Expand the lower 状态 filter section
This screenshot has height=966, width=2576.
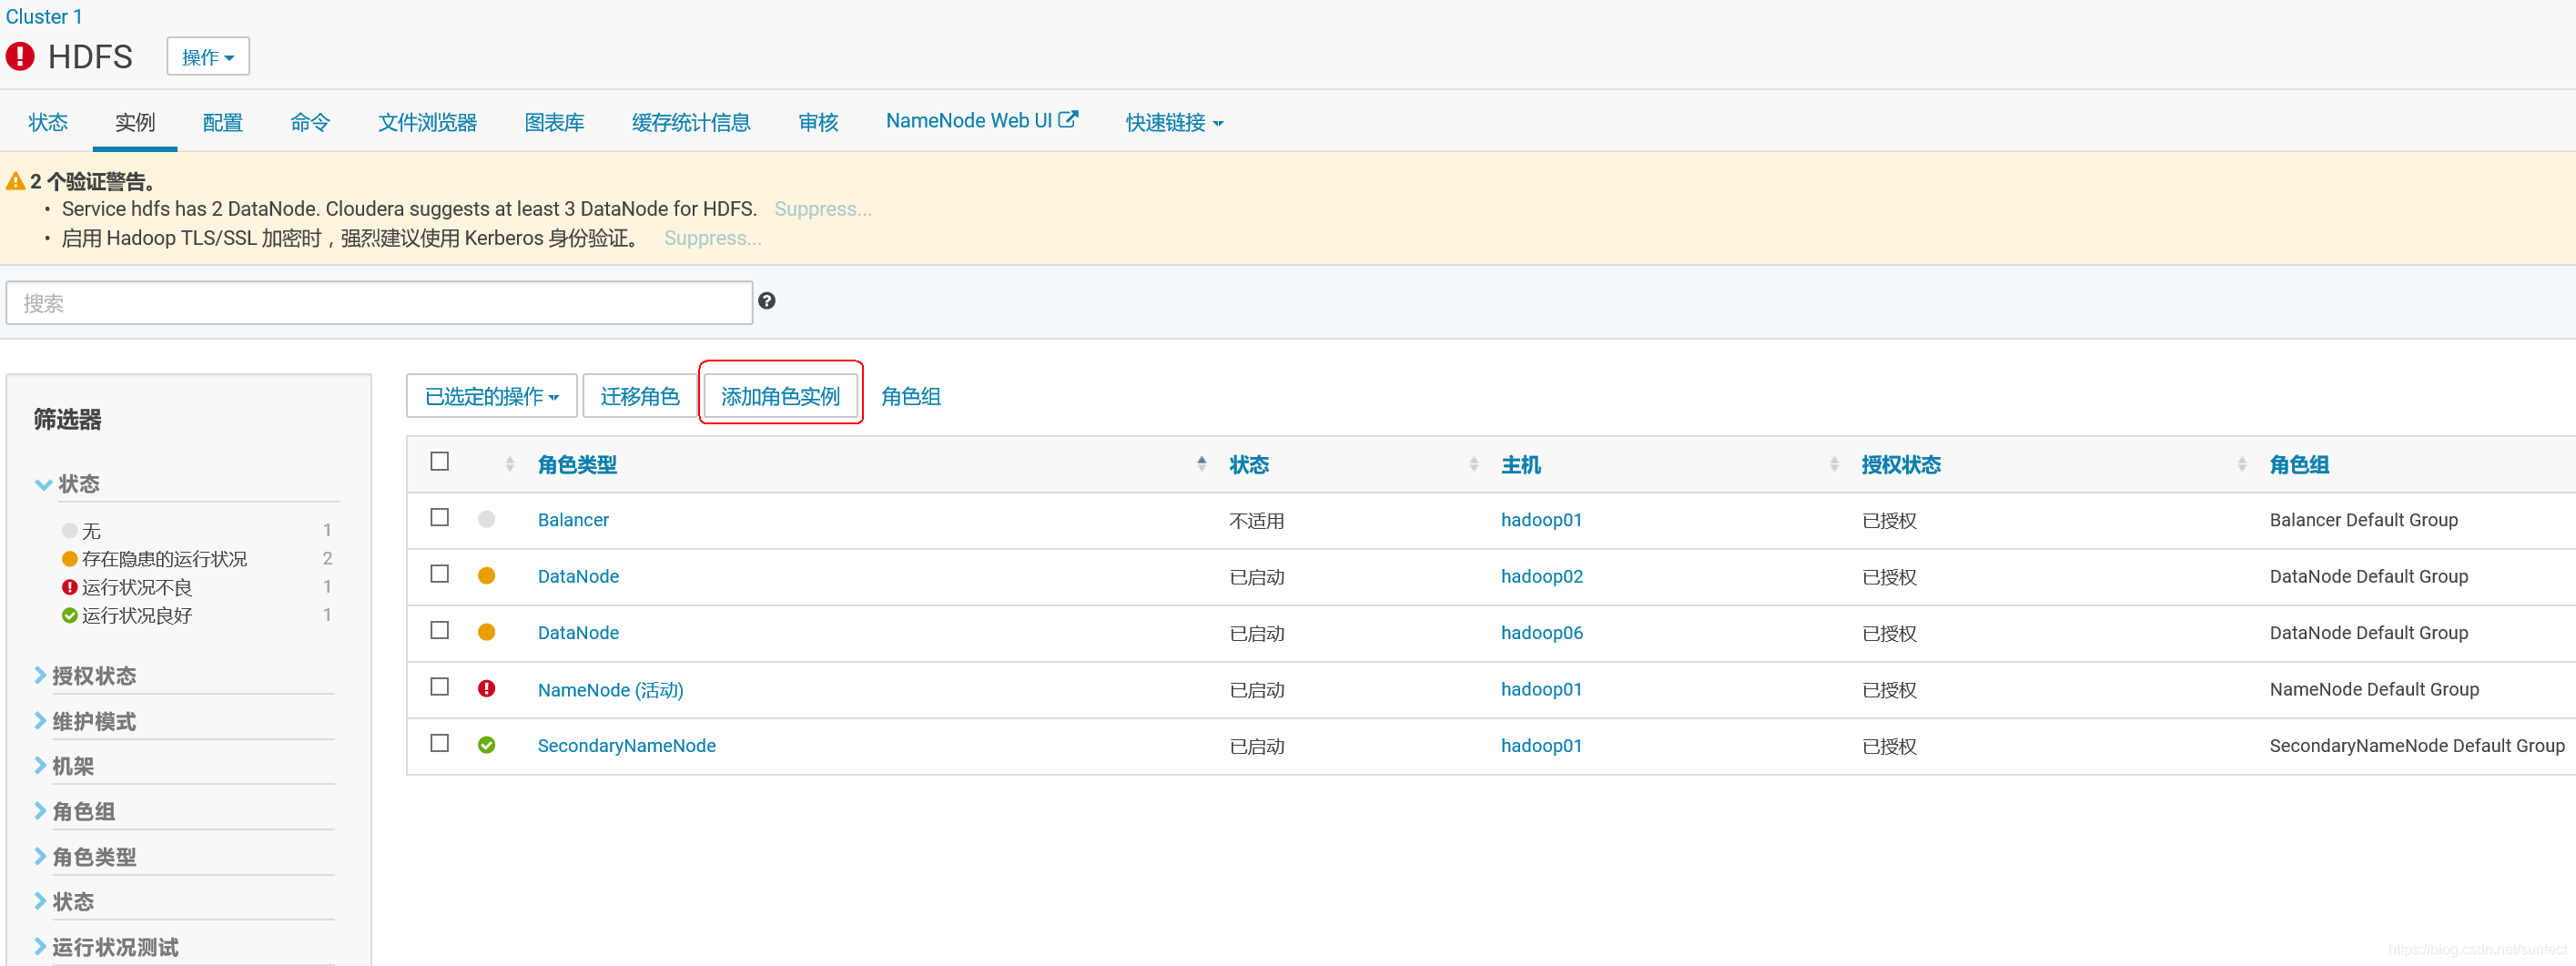pyautogui.click(x=65, y=901)
